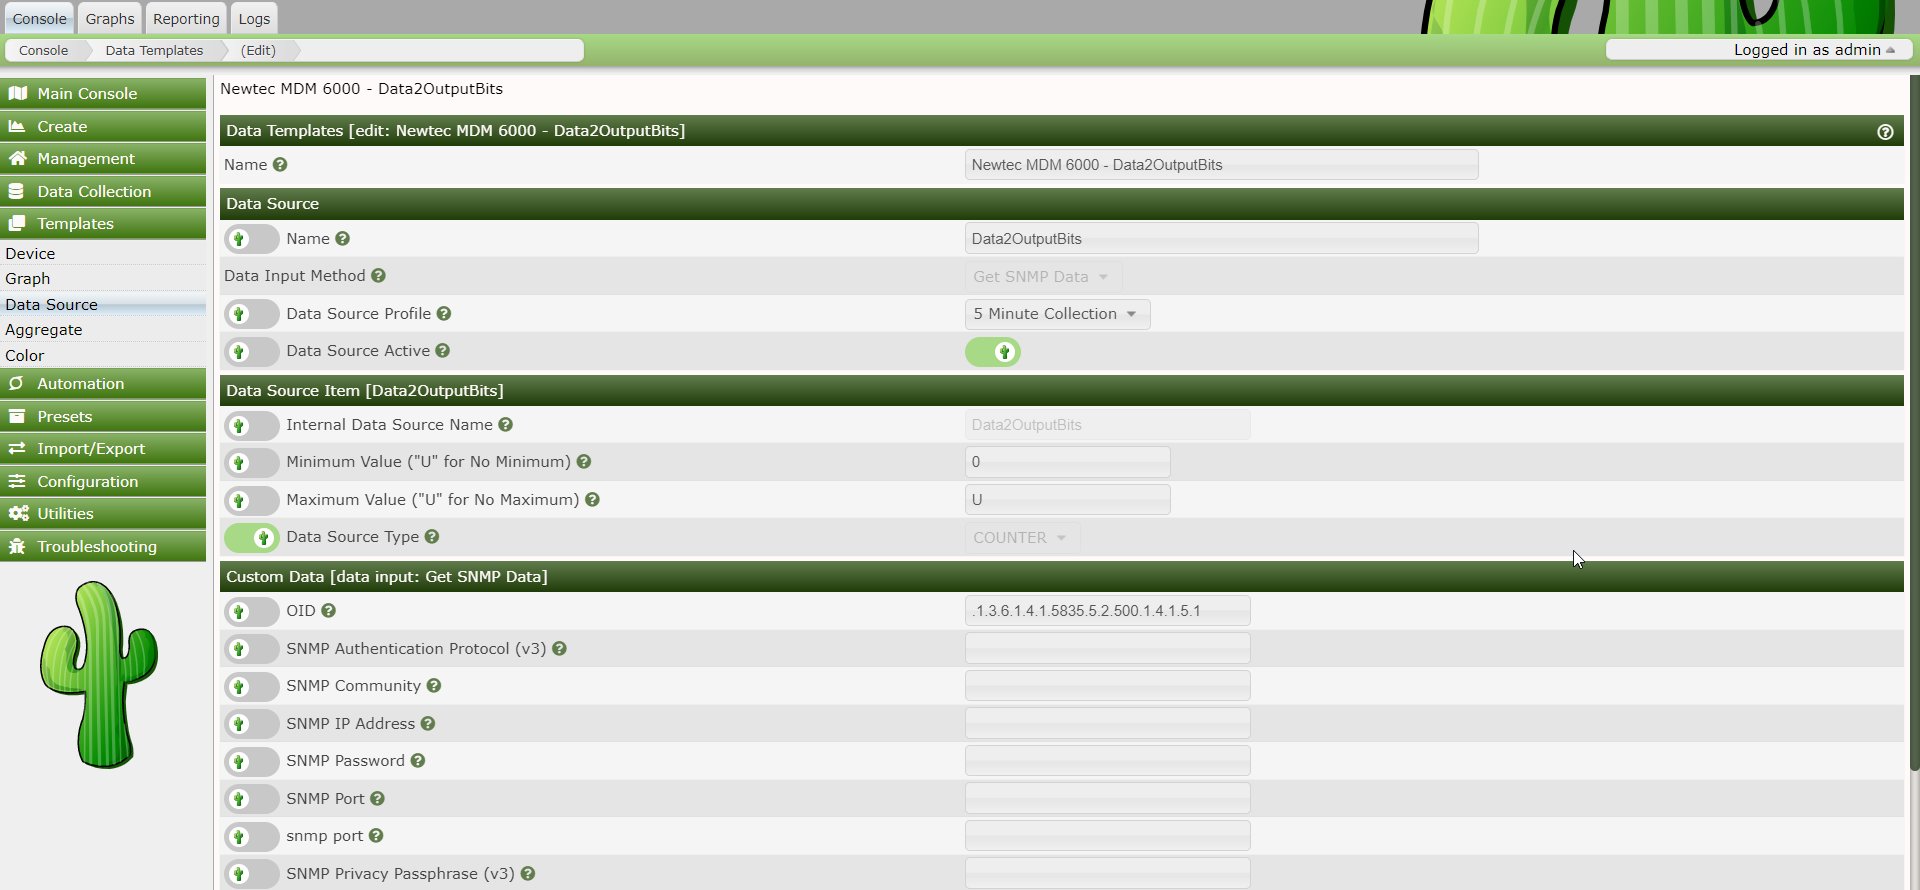Screen dimensions: 1920x890
Task: Open help for SNMP IP Address
Action: tap(428, 724)
